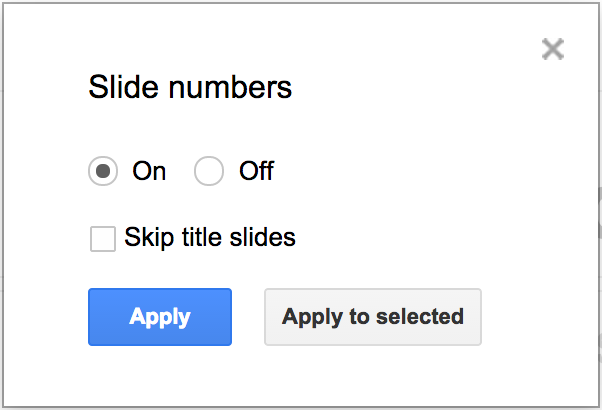The width and height of the screenshot is (602, 410).
Task: Turn slide numbers off
Action: 209,171
